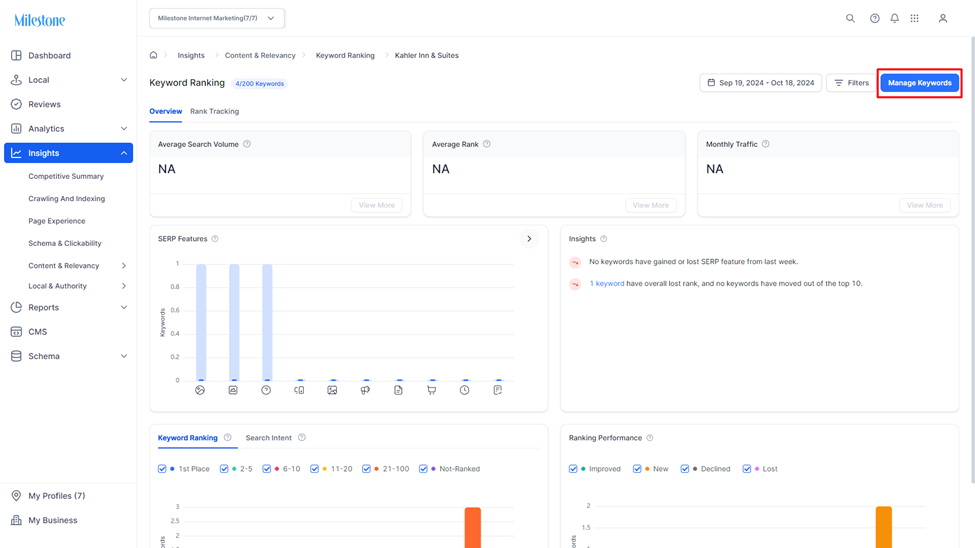The image size is (975, 548).
Task: Click the Manage Keywords button
Action: (920, 83)
